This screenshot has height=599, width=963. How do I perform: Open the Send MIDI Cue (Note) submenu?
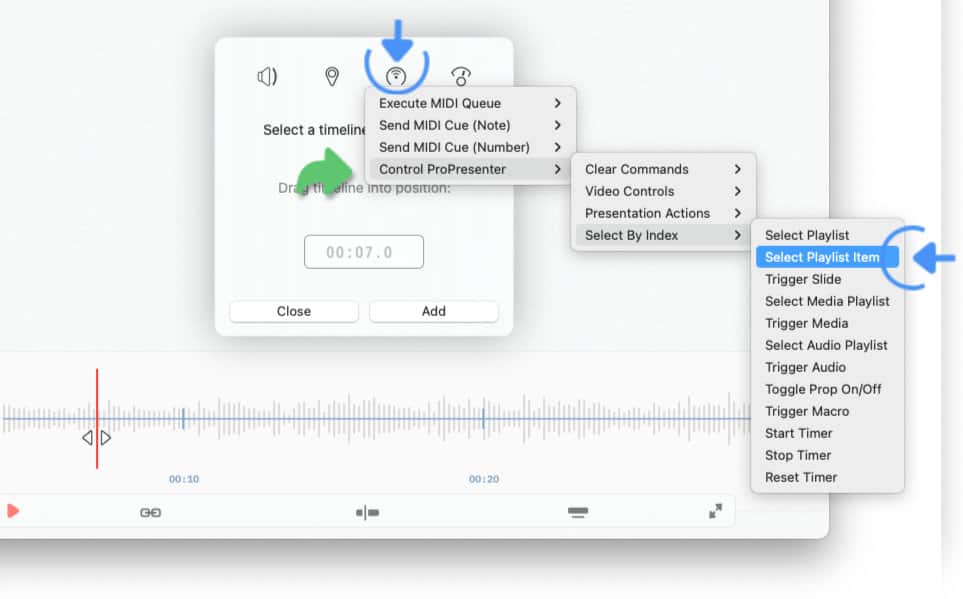point(470,125)
